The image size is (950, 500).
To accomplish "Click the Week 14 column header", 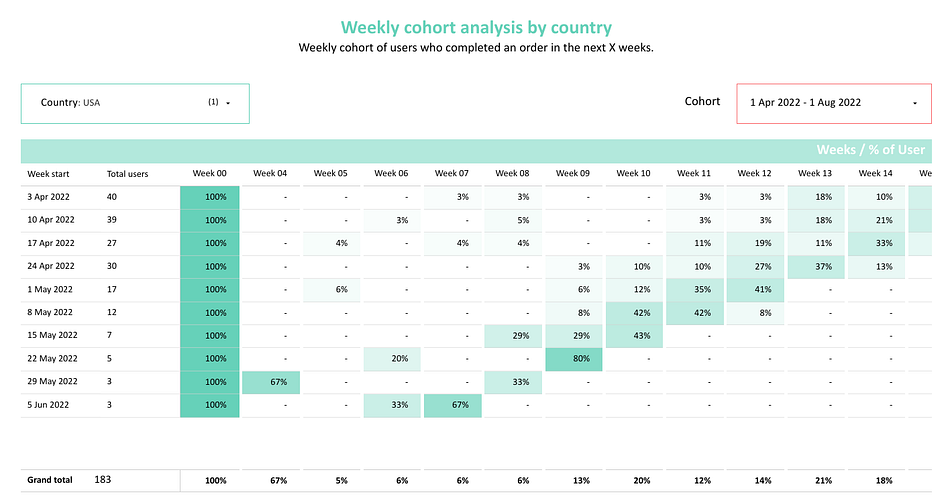I will click(875, 173).
